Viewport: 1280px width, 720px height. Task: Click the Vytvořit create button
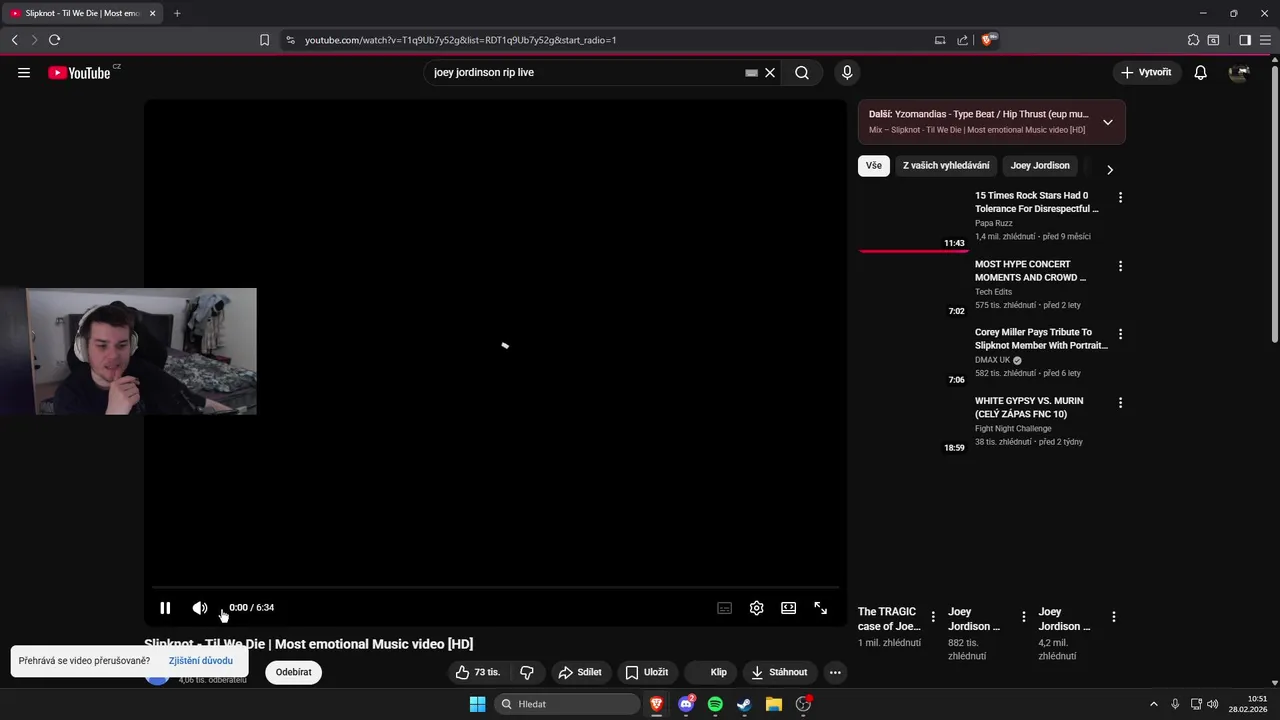(1146, 72)
